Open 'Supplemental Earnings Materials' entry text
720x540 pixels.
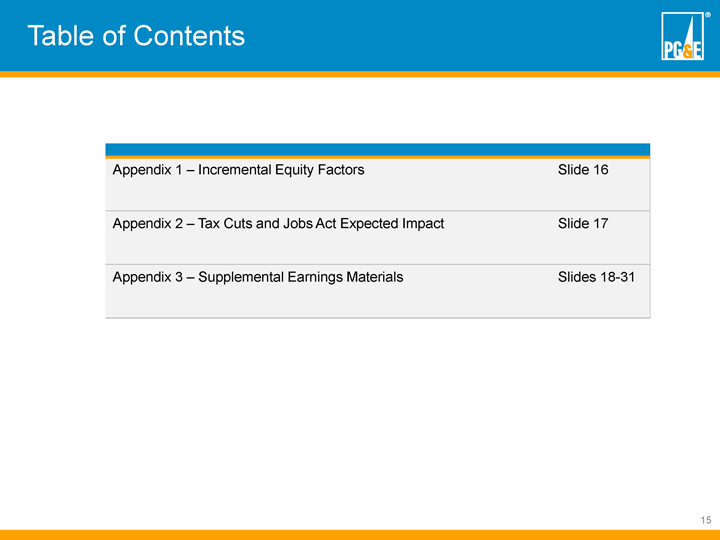coord(301,276)
